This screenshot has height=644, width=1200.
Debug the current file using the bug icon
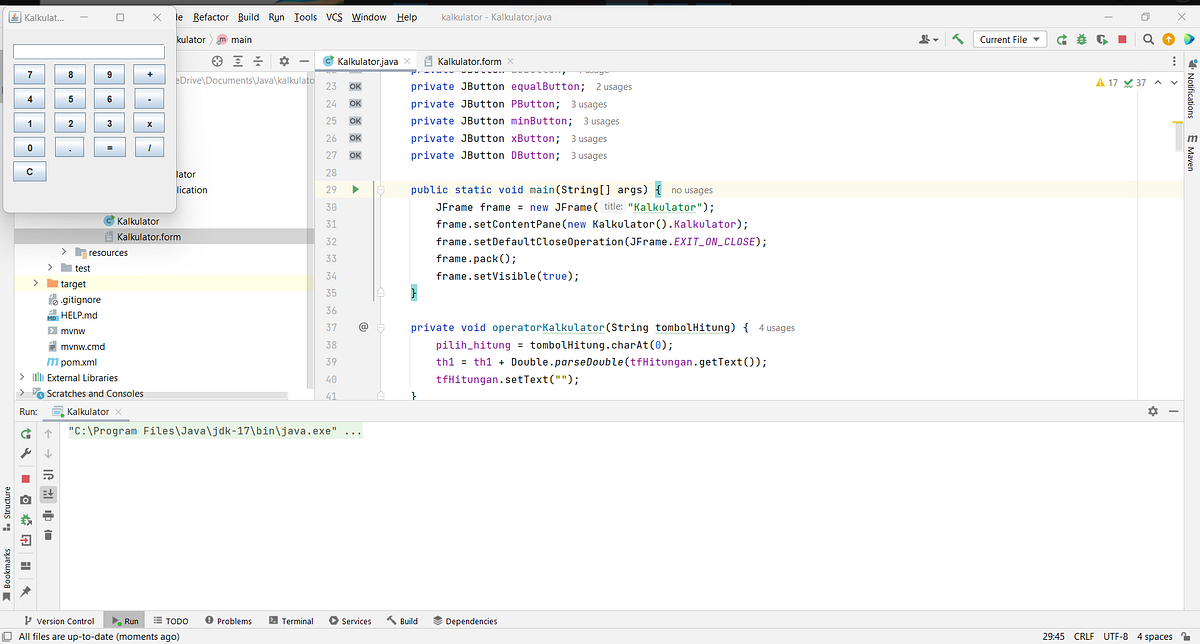point(1081,39)
